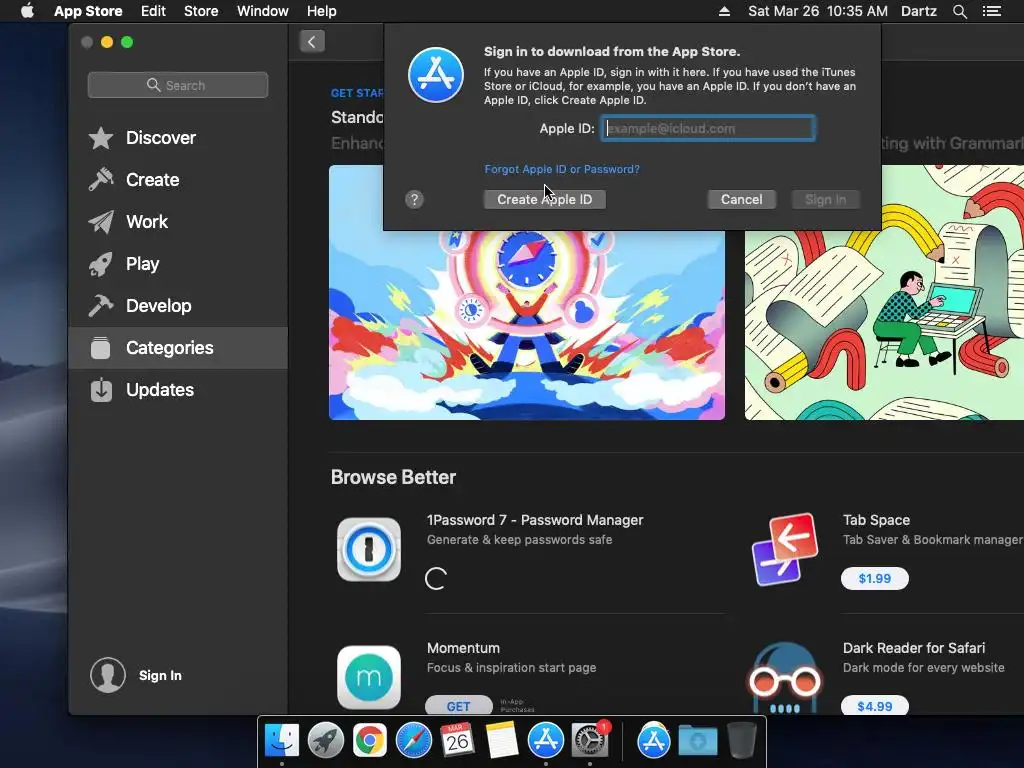Buy Tab Space for $1.99
Viewport: 1024px width, 768px height.
874,578
